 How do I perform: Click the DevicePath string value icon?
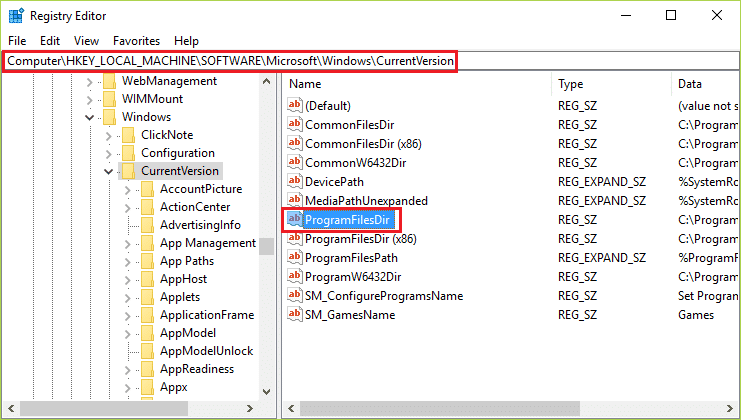[x=294, y=181]
